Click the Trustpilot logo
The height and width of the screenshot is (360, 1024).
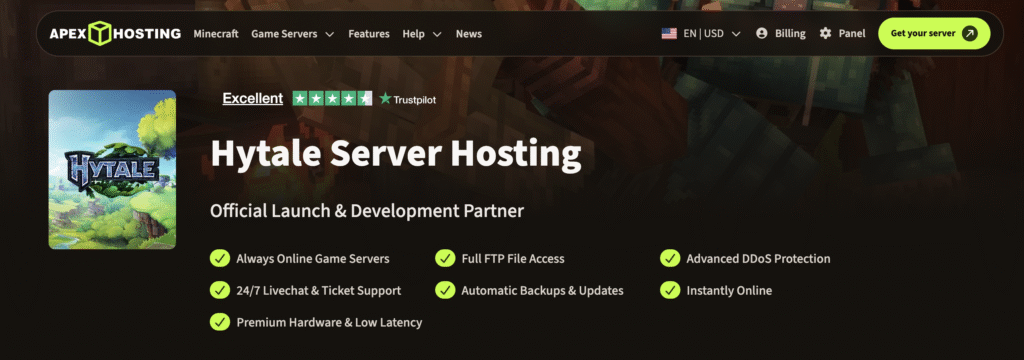408,99
